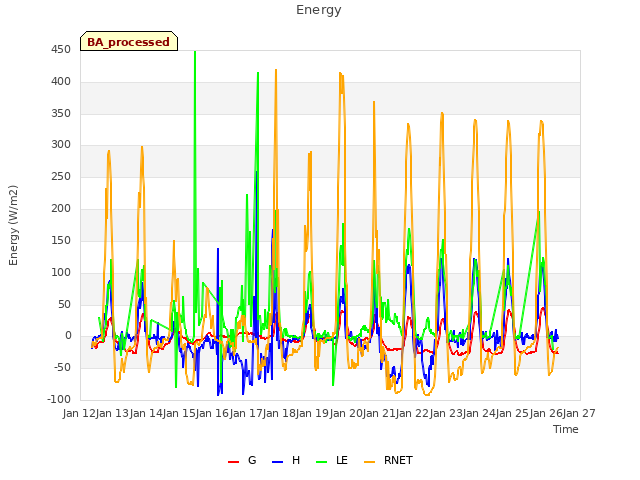Click the green LE spike peak at 450
Viewport: 640px width, 480px height.
195,52
